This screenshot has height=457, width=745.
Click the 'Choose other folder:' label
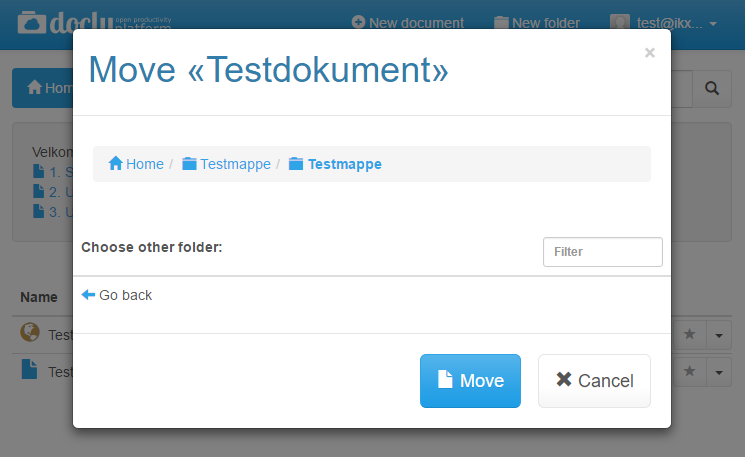(x=152, y=247)
